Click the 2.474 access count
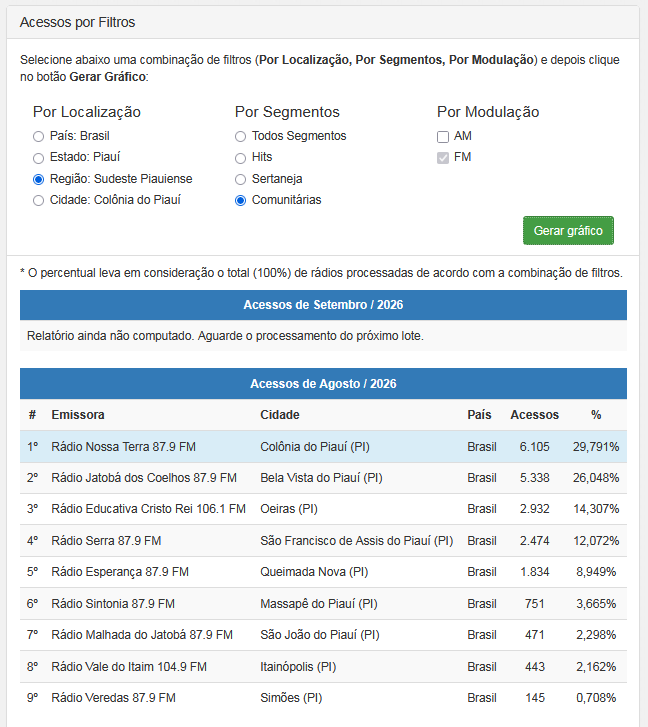Screen dimensions: 648x727 tap(534, 541)
